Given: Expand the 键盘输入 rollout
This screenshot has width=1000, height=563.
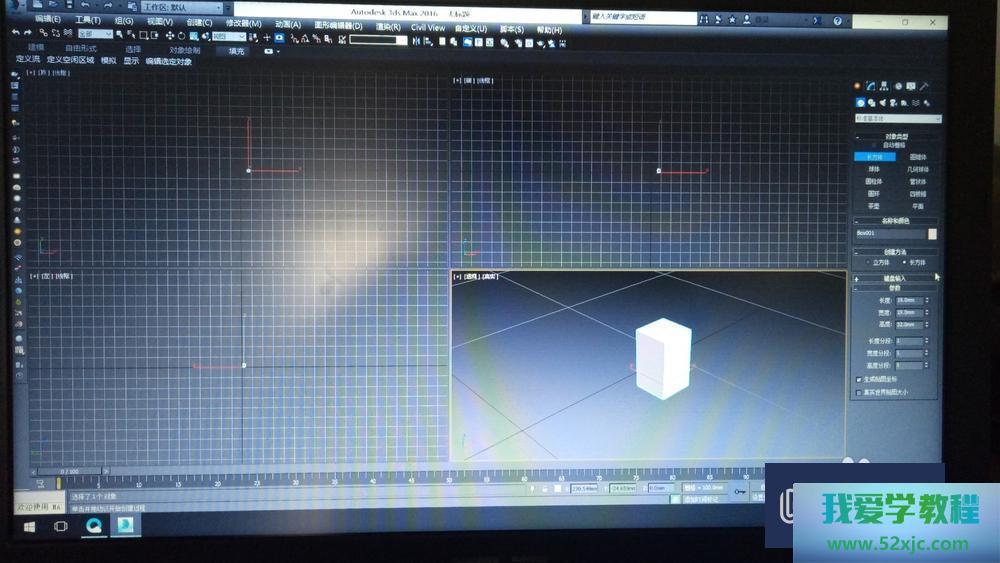Looking at the screenshot, I should 895,279.
